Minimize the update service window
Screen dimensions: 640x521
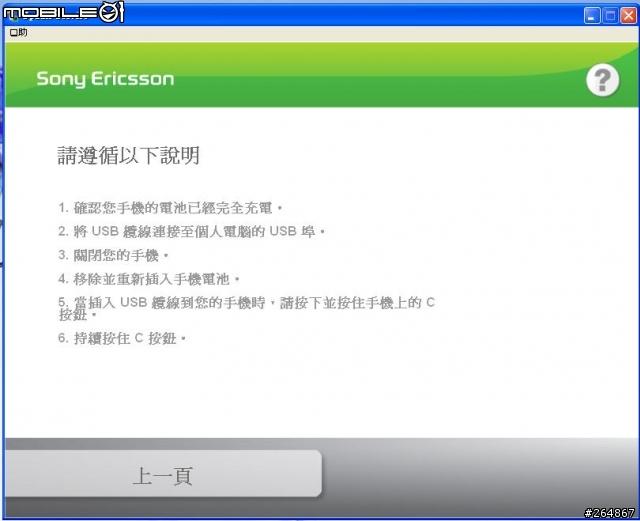pos(592,16)
